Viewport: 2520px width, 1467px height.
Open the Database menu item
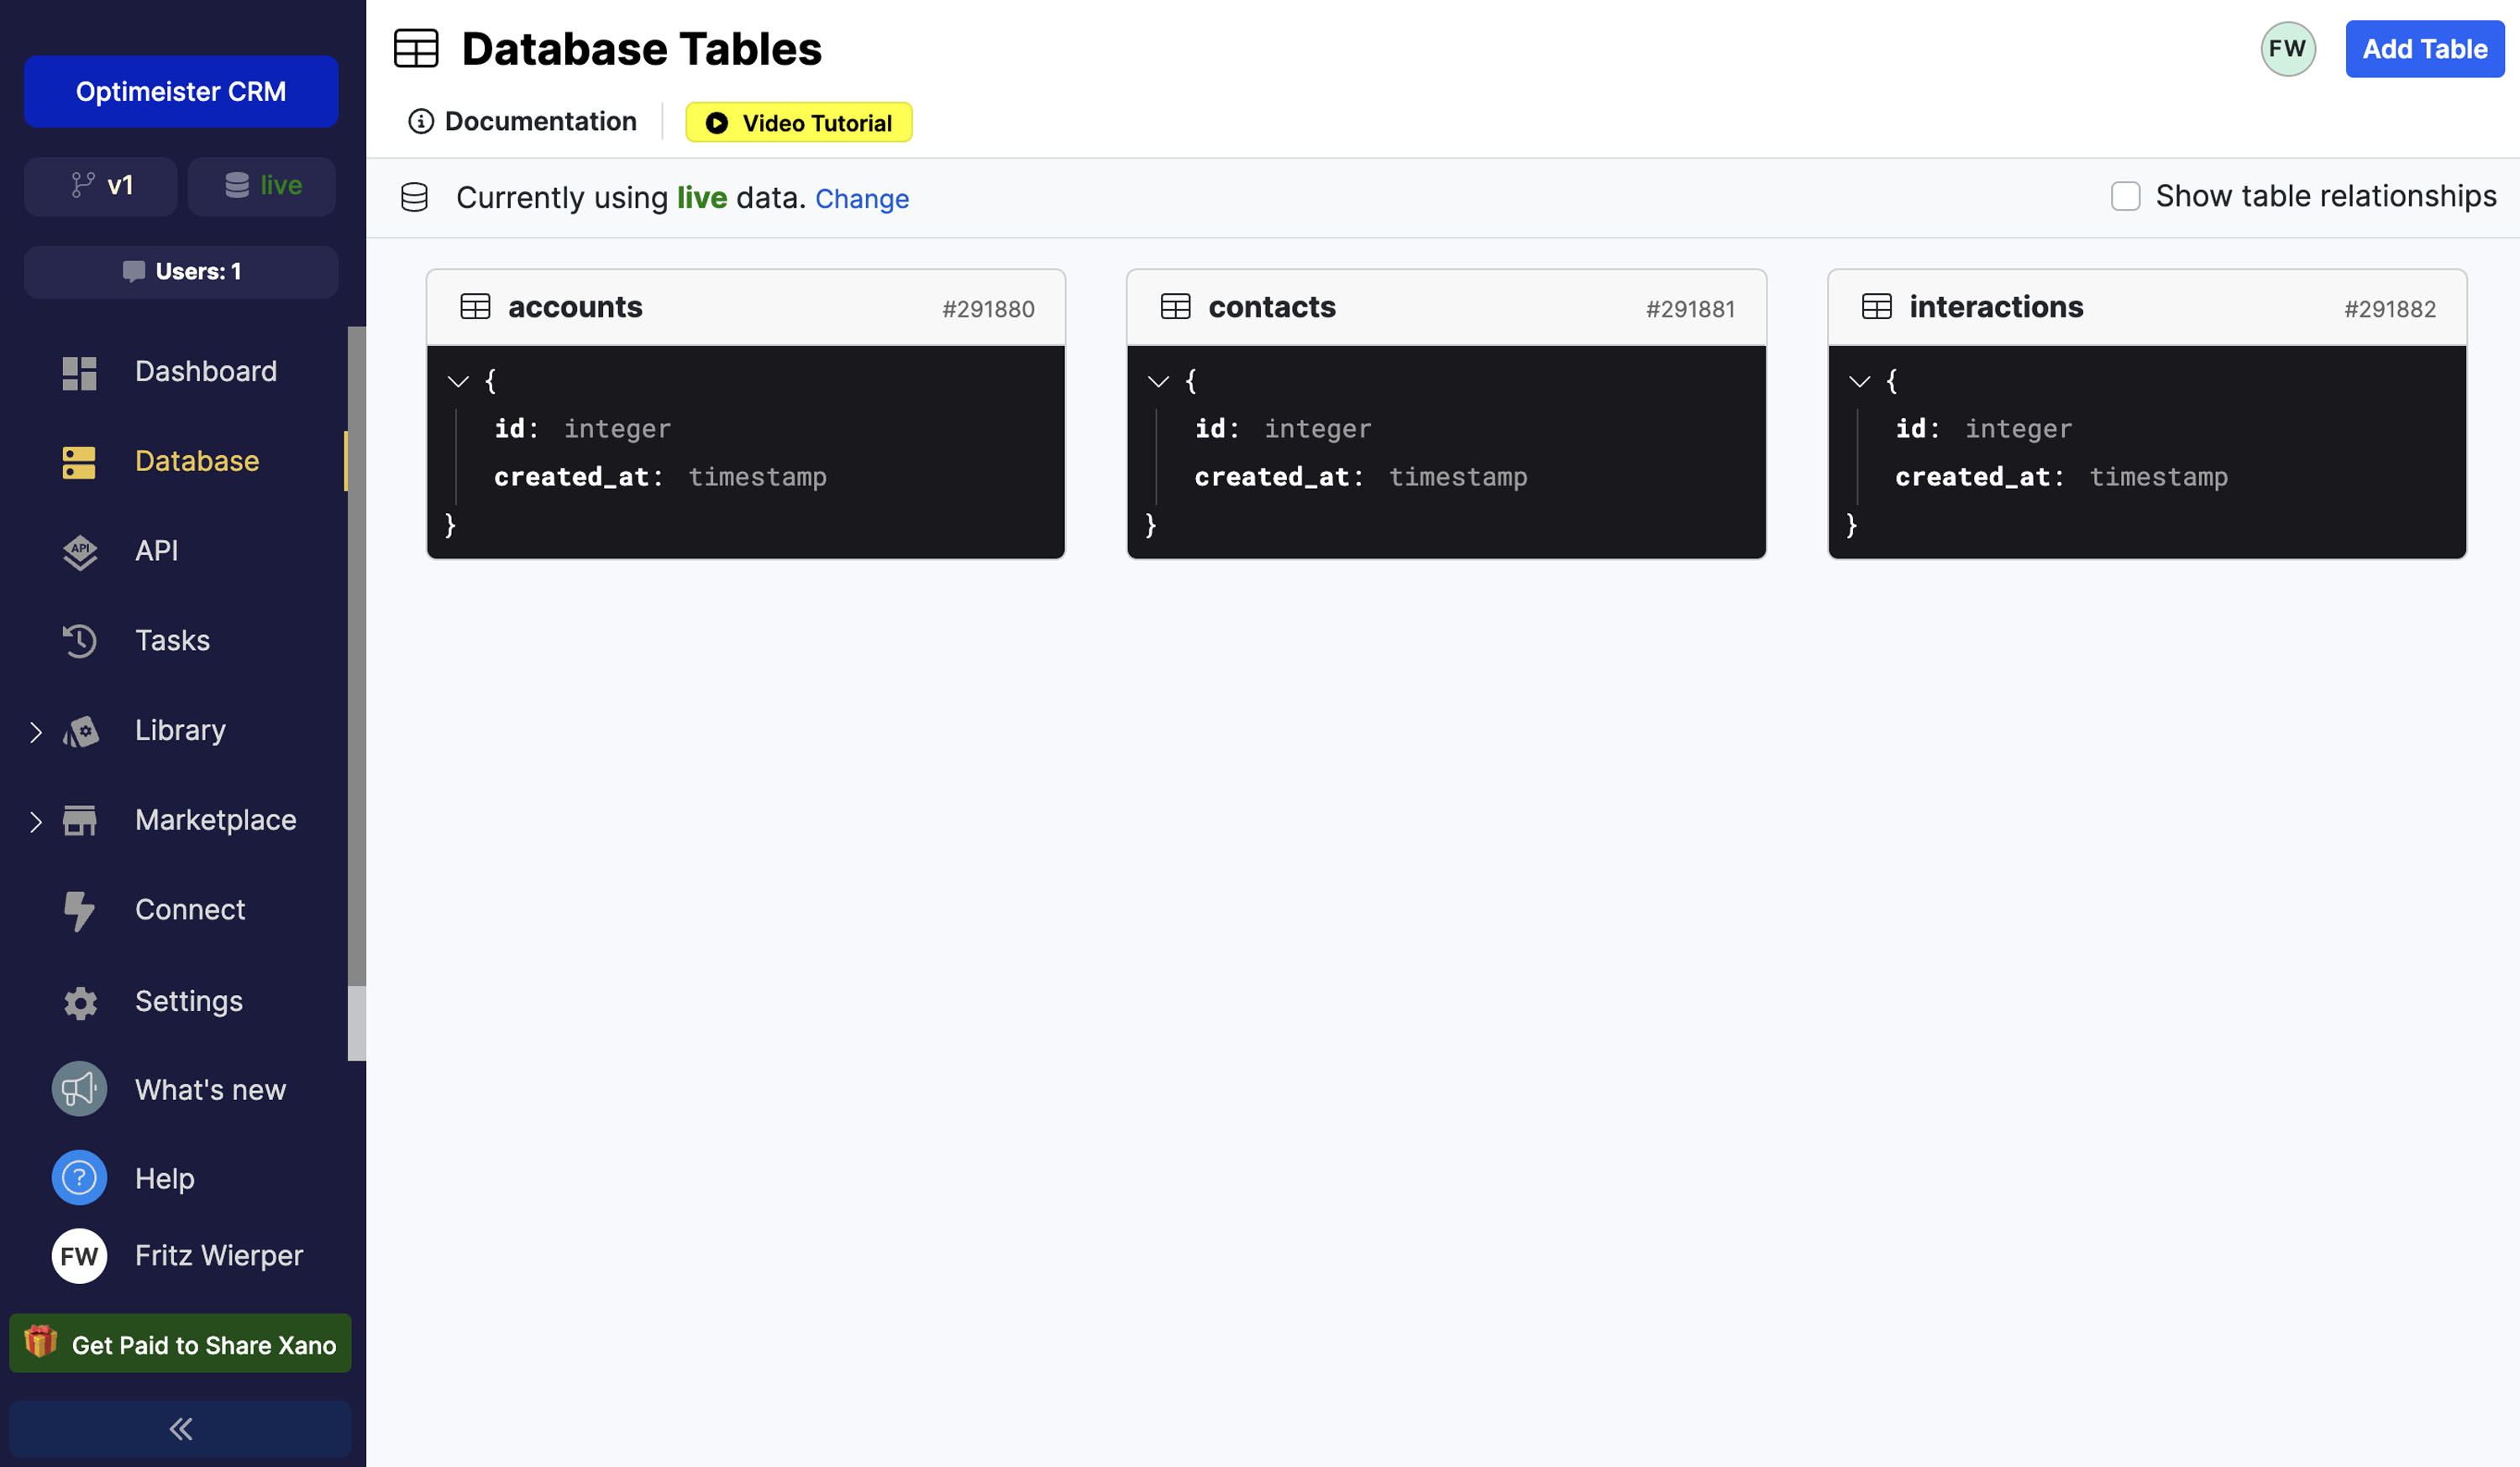[196, 461]
